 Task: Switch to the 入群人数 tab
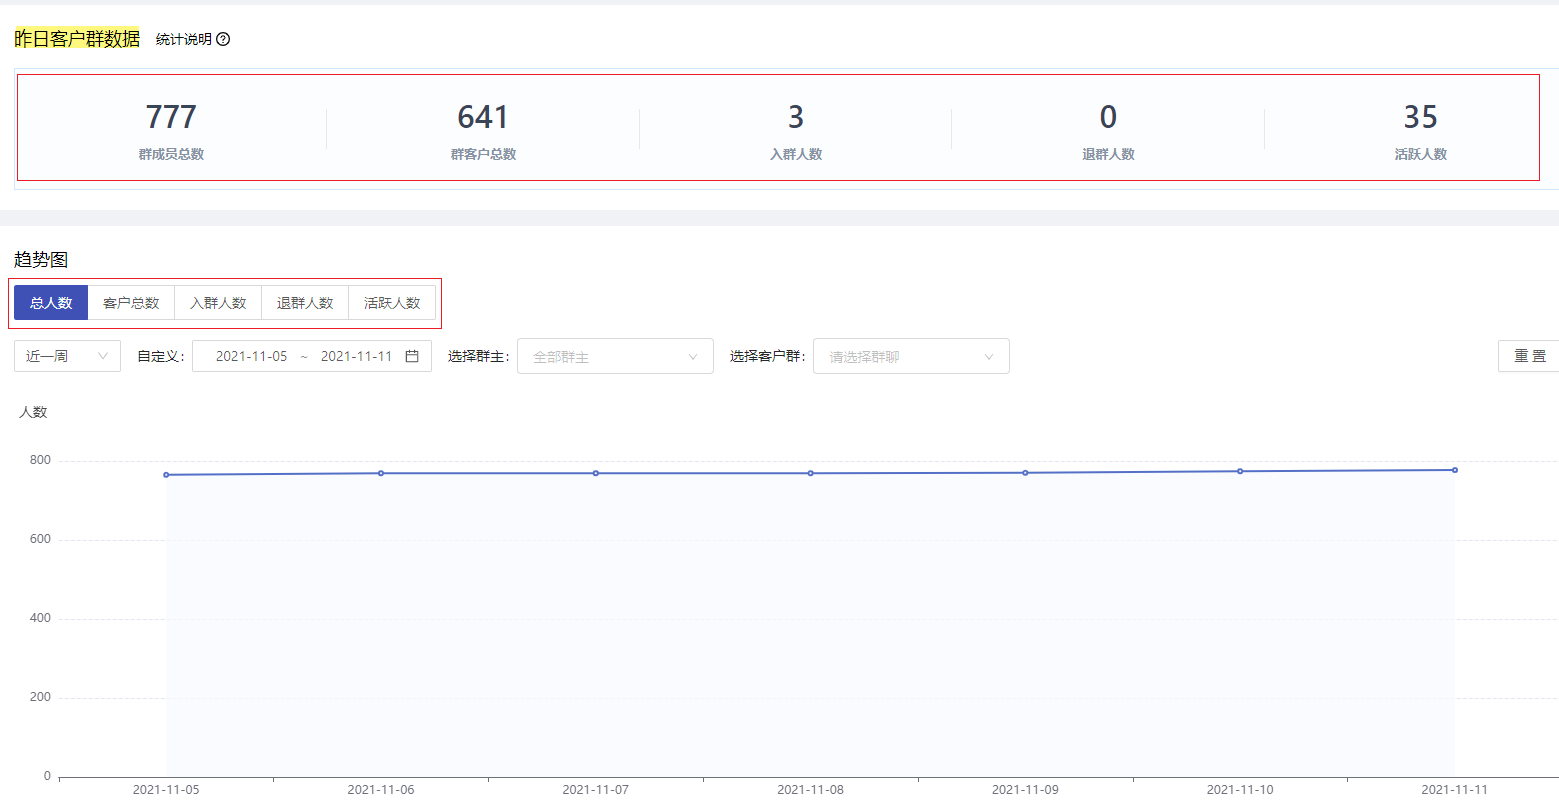218,303
